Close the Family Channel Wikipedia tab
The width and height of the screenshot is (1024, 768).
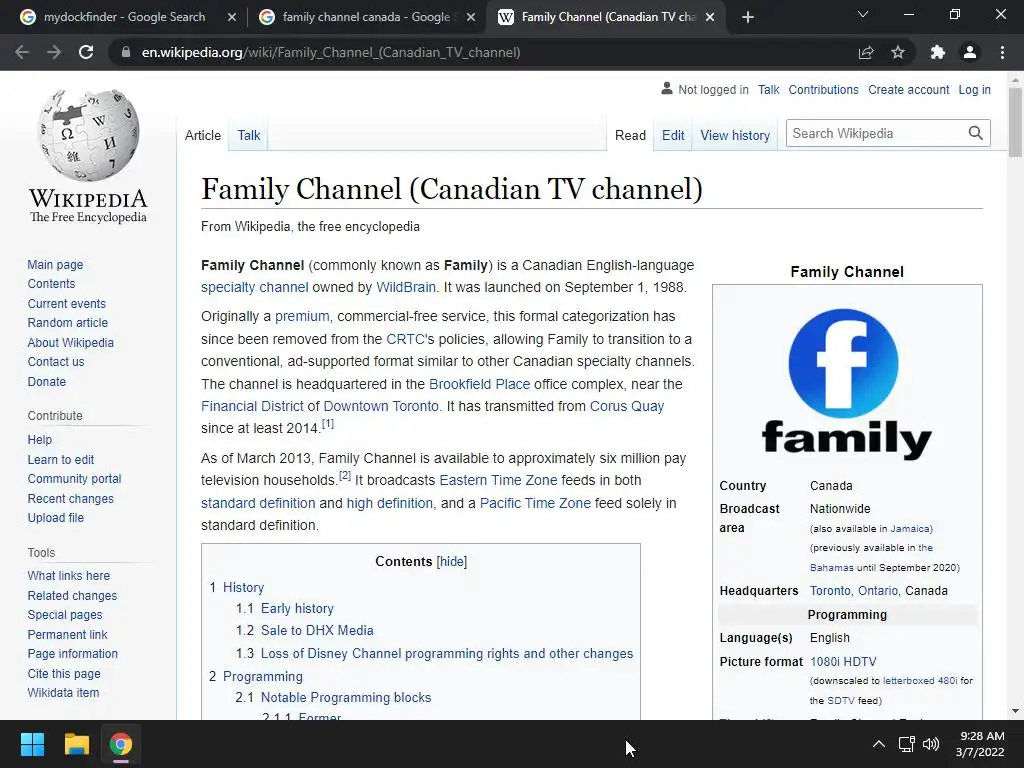point(711,17)
